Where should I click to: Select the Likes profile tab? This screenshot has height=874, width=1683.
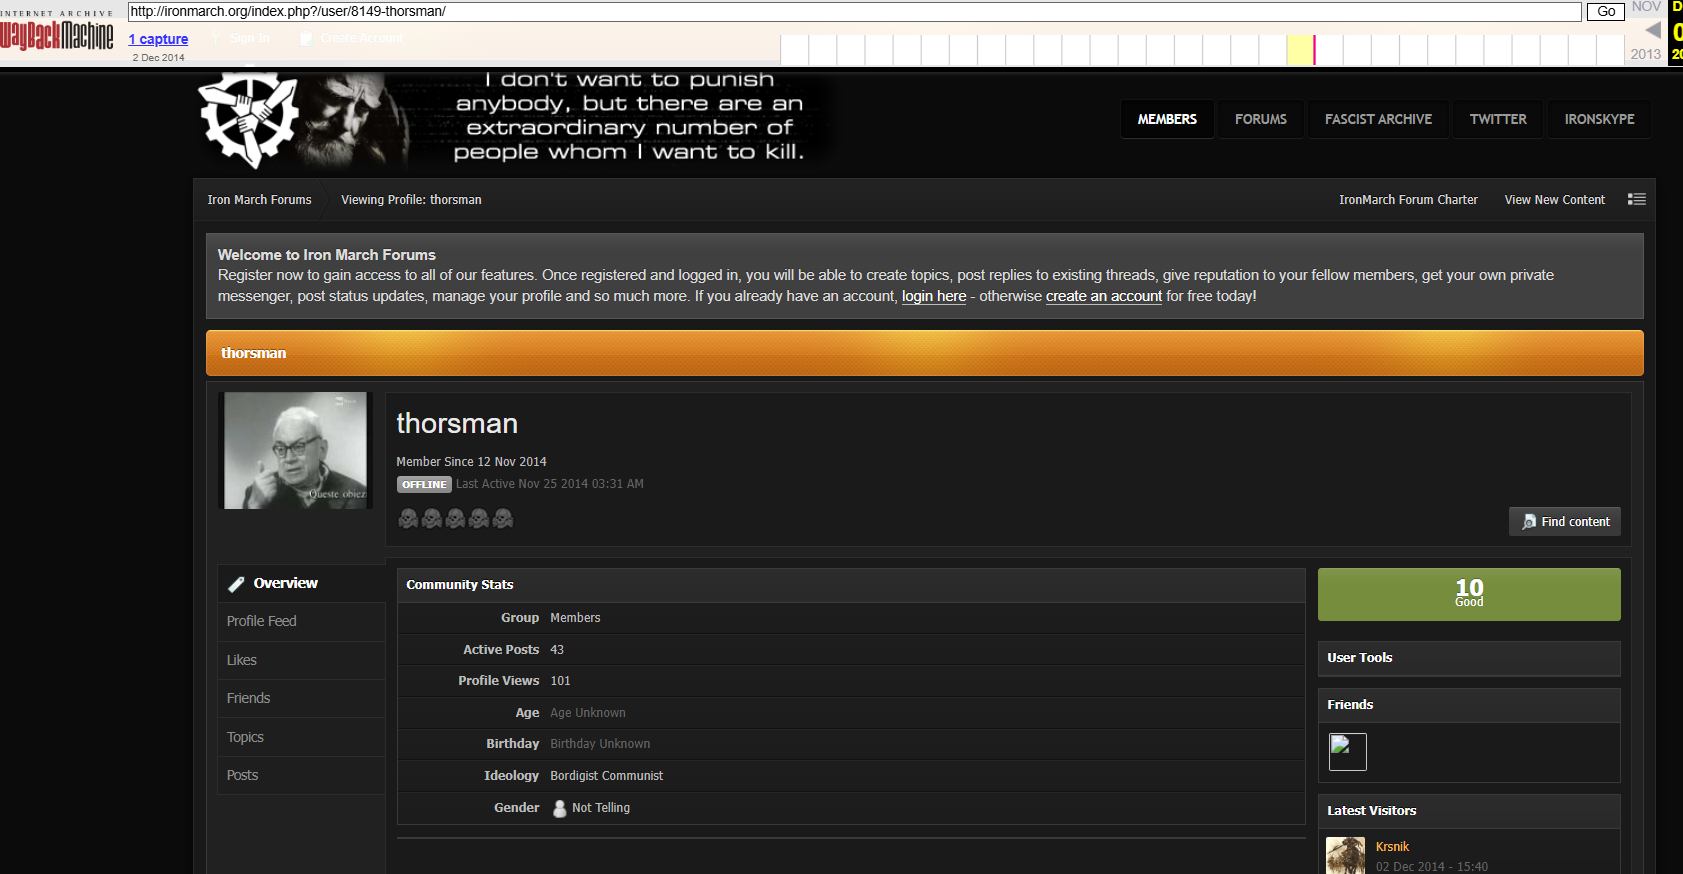click(301, 660)
